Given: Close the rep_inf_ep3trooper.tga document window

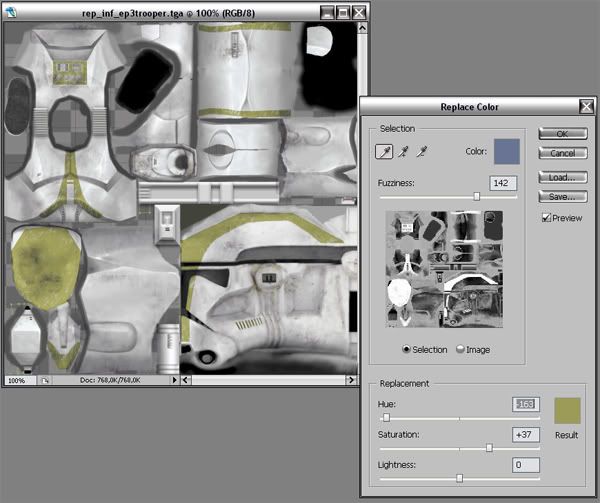Looking at the screenshot, I should (x=359, y=13).
